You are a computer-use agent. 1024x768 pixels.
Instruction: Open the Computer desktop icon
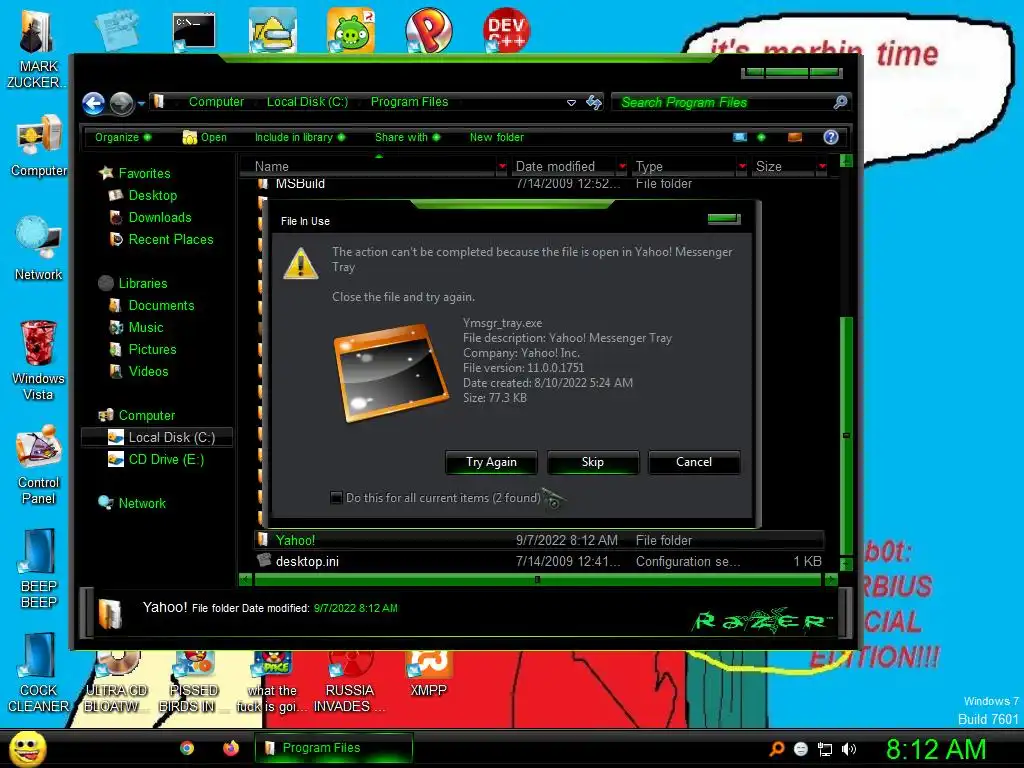tap(39, 146)
